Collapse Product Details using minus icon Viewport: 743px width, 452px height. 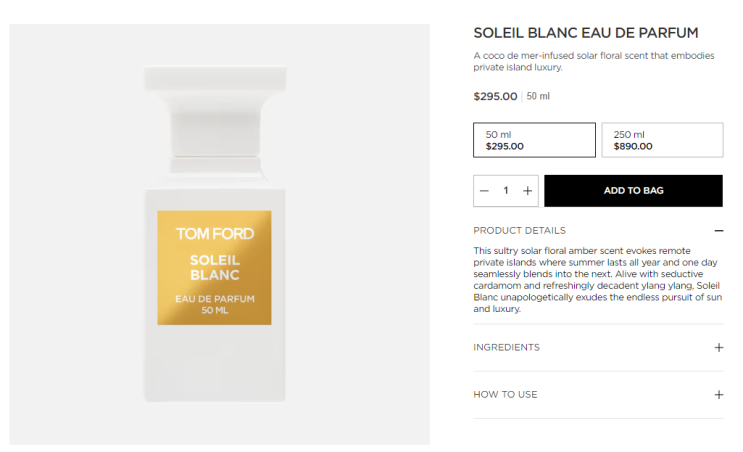(718, 231)
